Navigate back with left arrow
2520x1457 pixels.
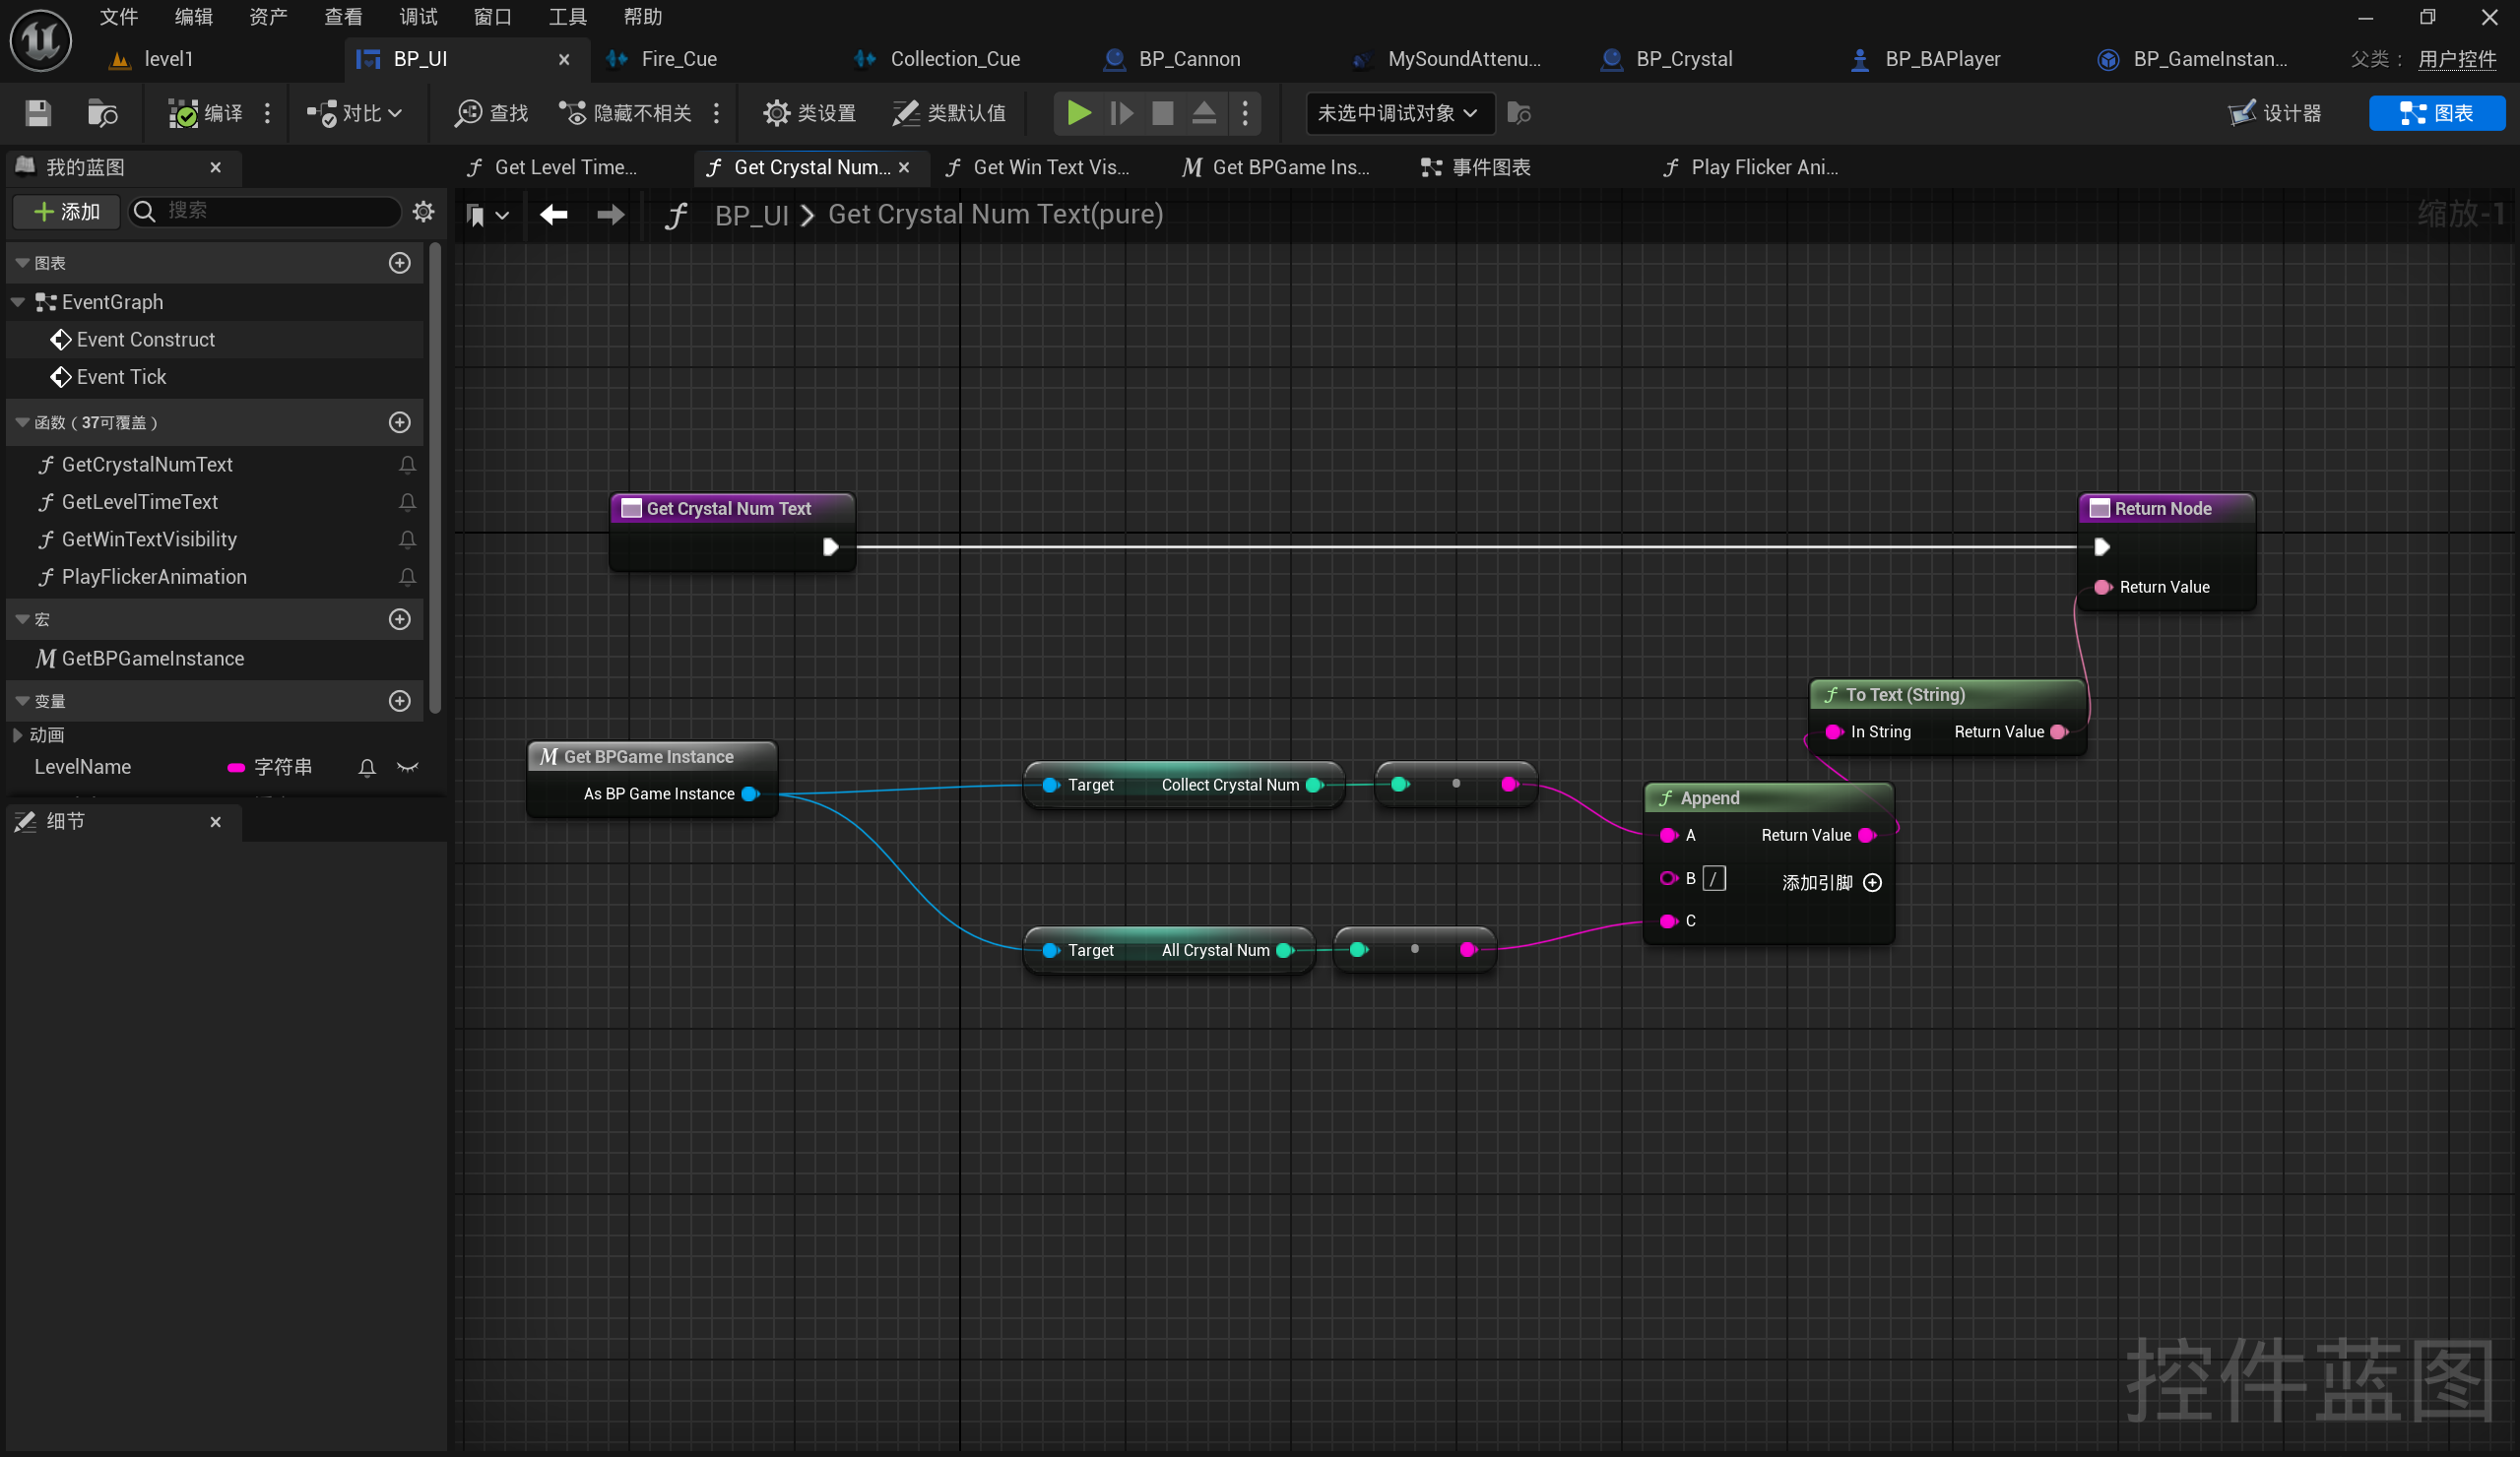553,214
